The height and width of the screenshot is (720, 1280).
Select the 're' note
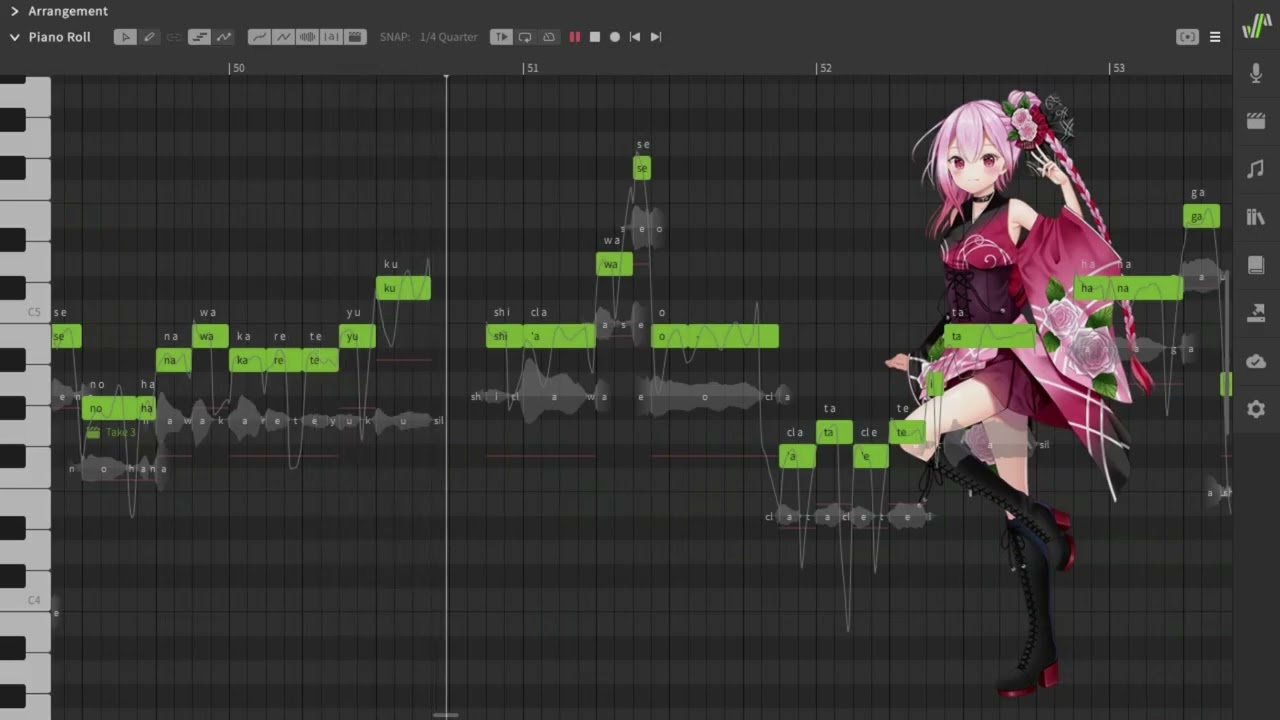[283, 360]
